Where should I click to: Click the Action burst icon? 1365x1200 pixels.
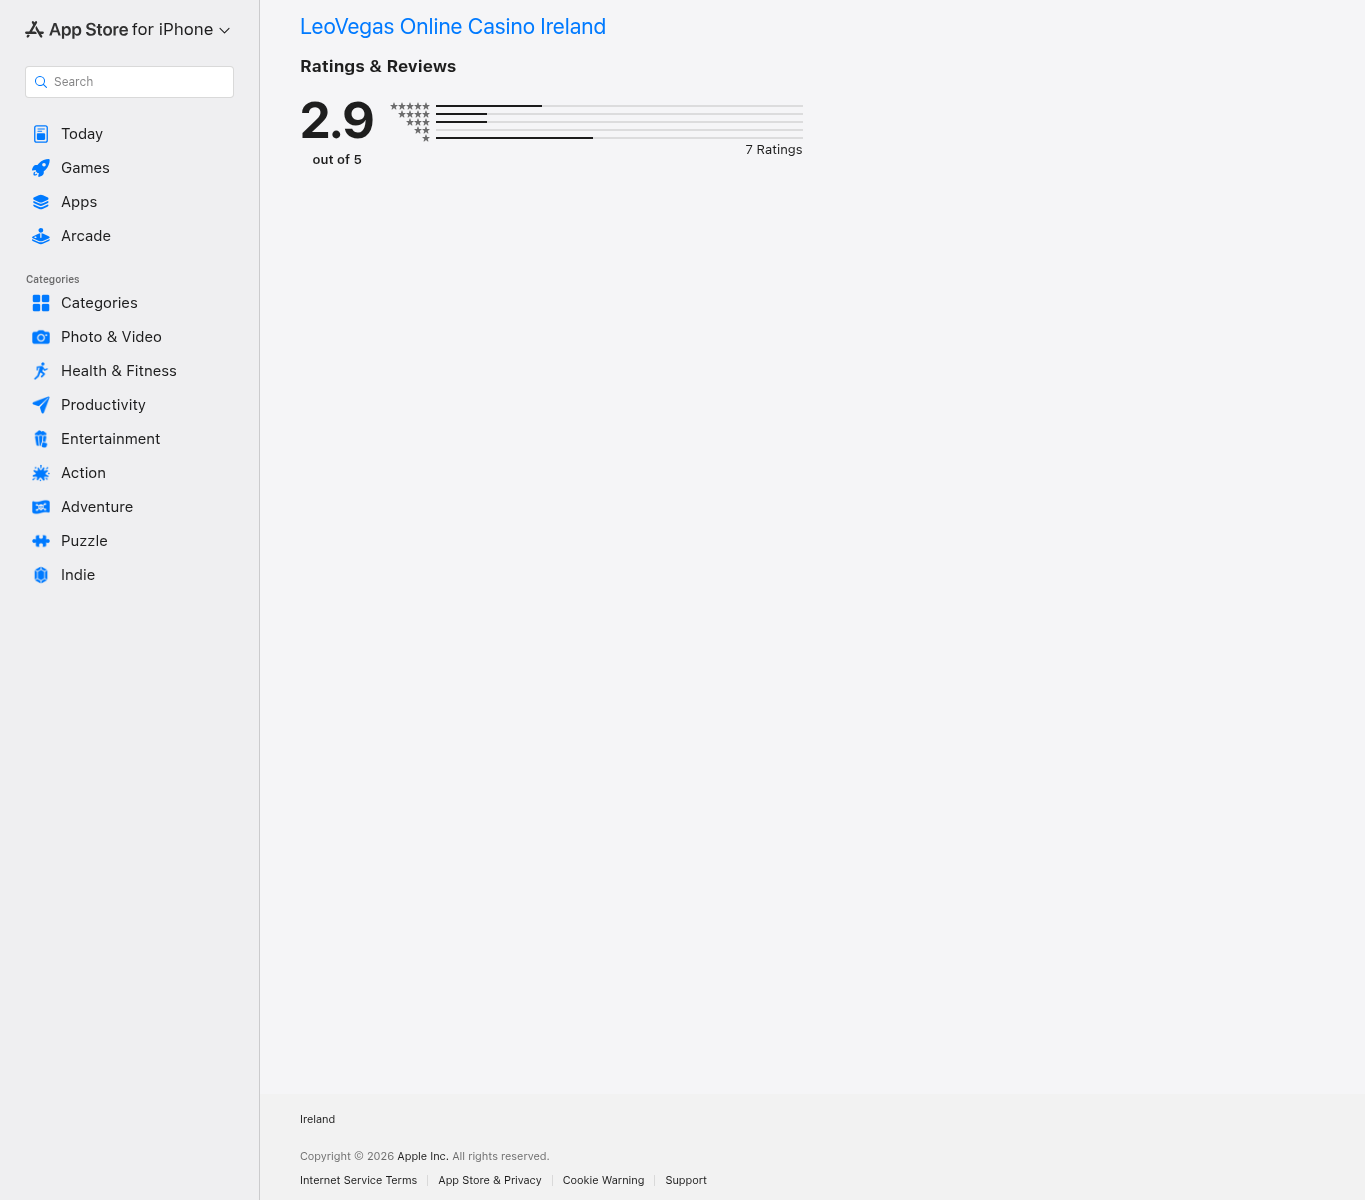(x=41, y=473)
